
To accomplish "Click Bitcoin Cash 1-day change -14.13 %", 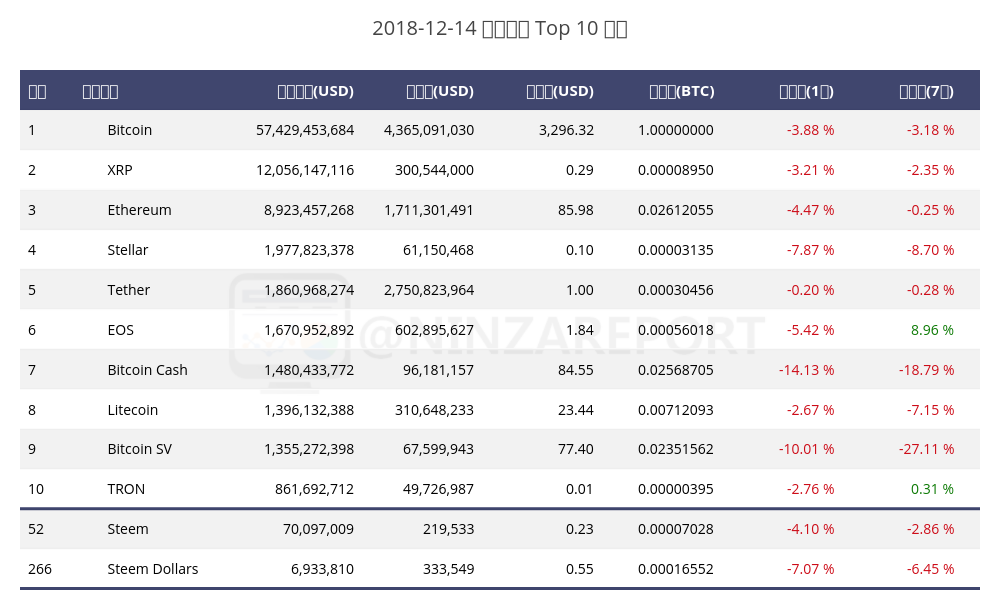I will coord(806,370).
